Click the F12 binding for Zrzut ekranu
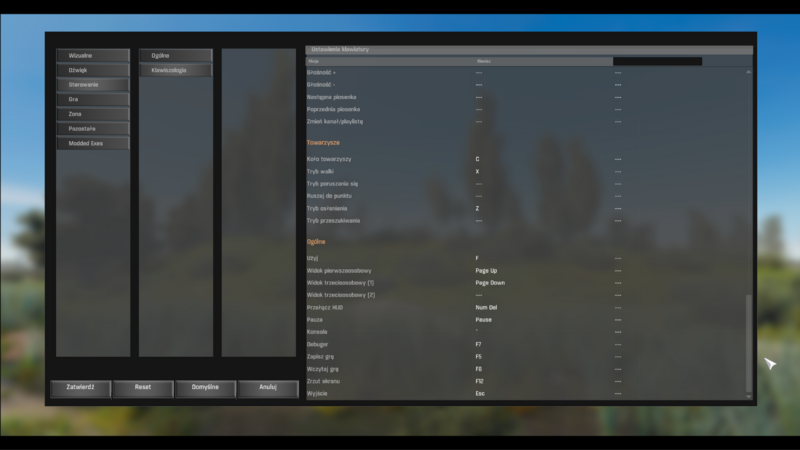Screen dimensions: 800x450 [480, 381]
